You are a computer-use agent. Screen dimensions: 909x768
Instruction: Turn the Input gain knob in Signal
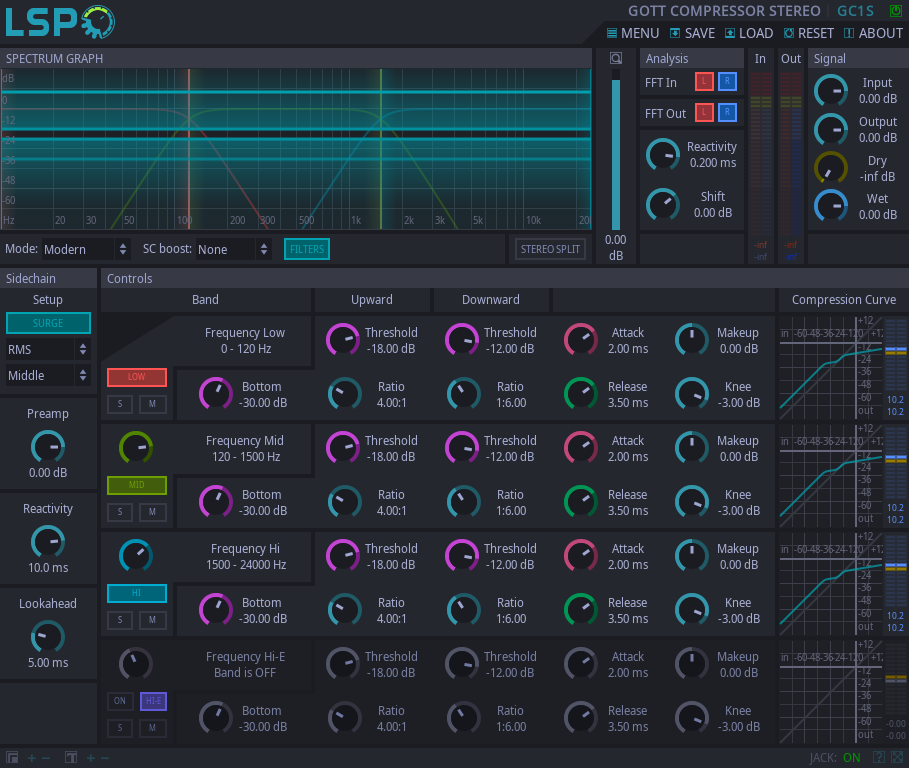830,91
